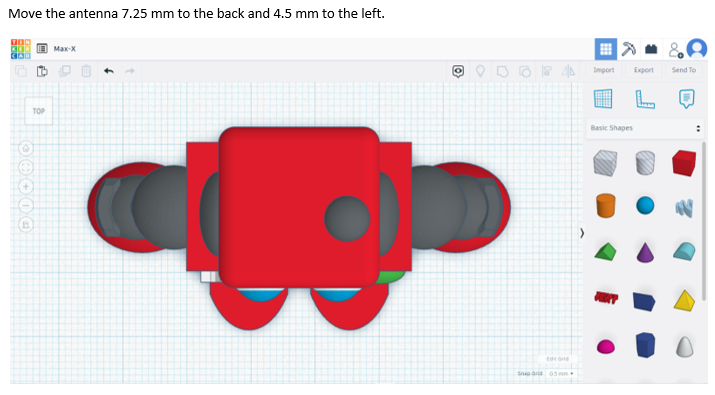Pick the Scribble shape
Viewport: 715px width, 395px height.
pyautogui.click(x=684, y=208)
